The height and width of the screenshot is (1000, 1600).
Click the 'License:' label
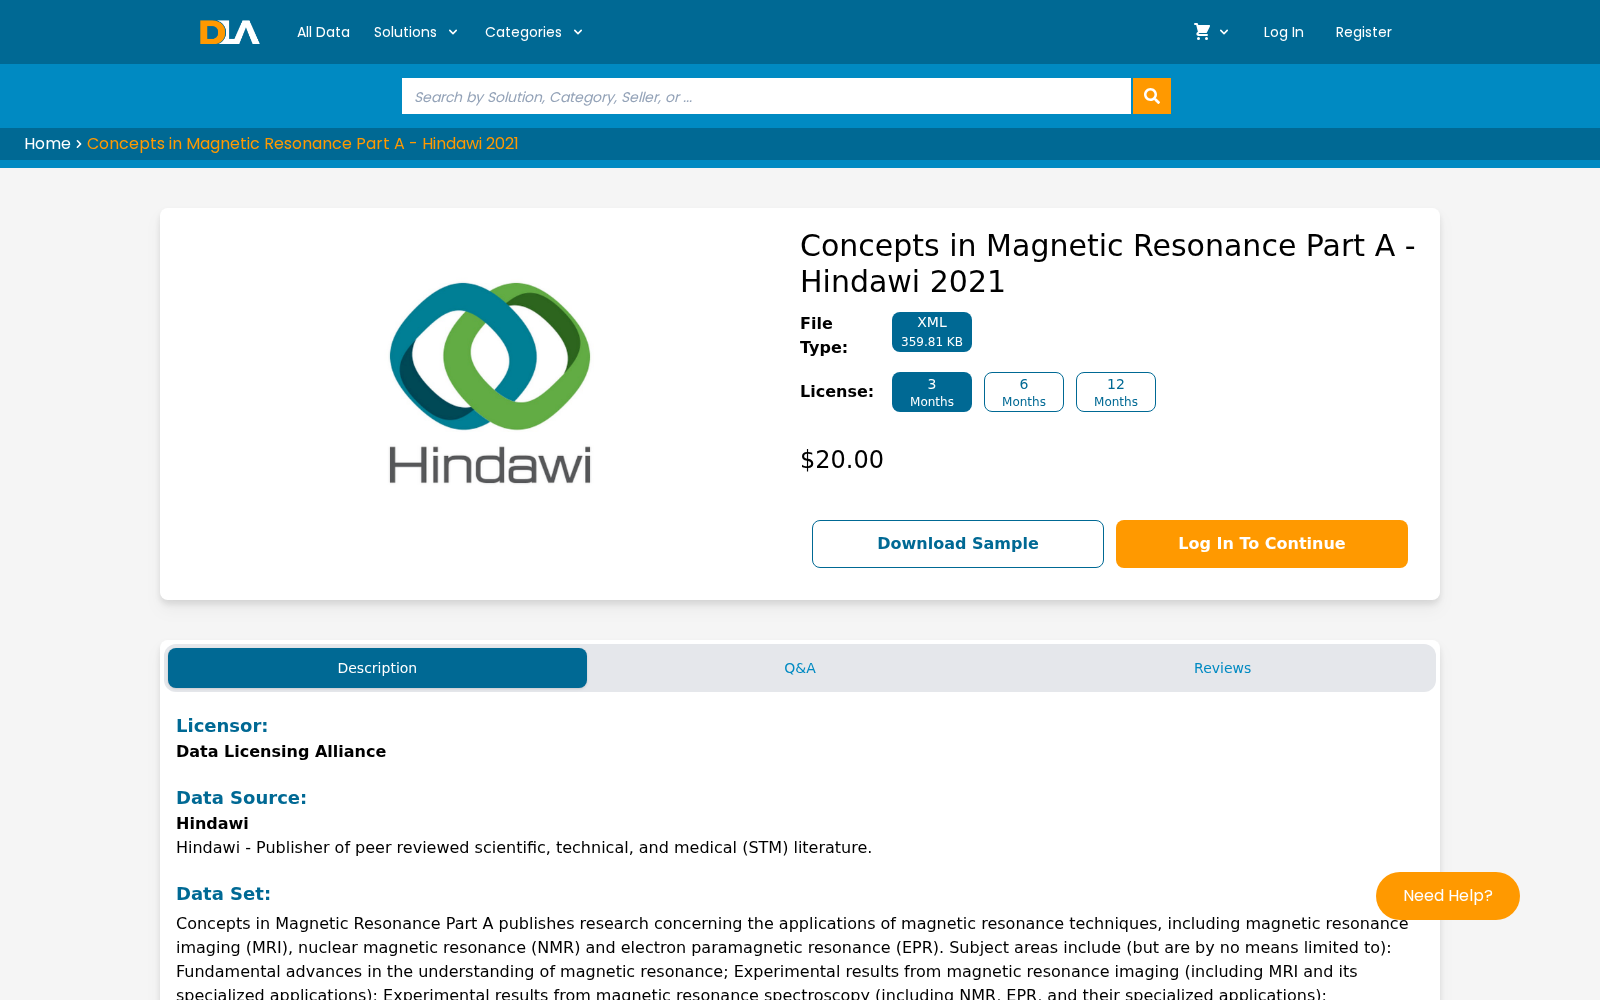point(837,392)
